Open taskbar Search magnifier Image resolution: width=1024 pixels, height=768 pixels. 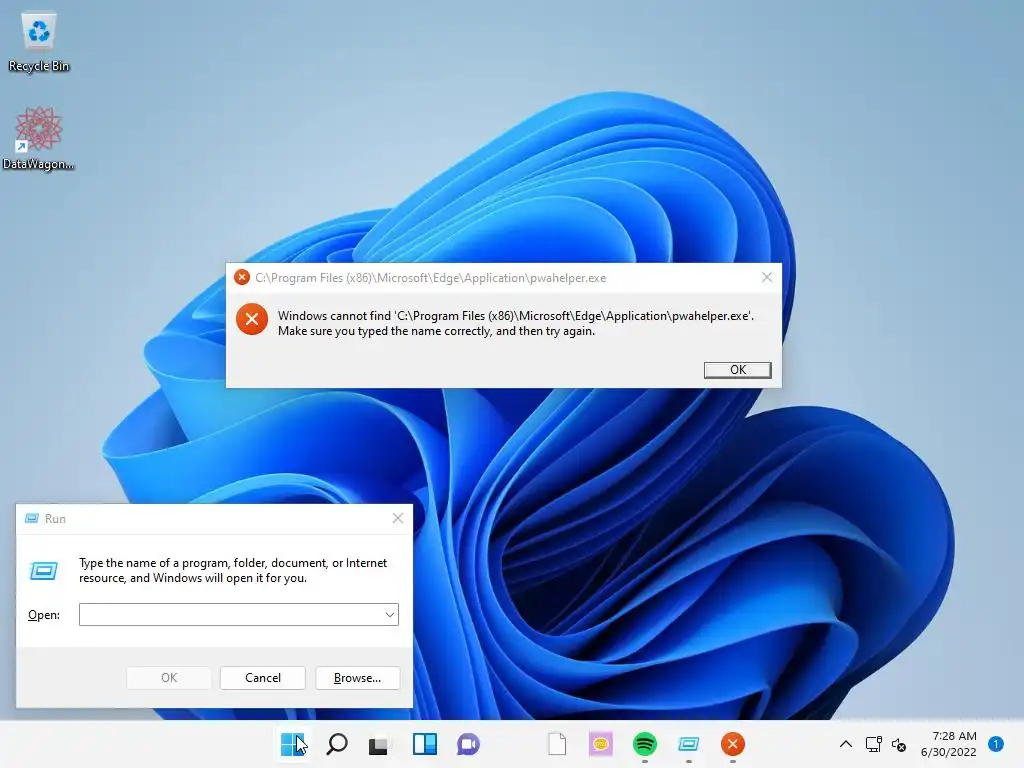(337, 744)
